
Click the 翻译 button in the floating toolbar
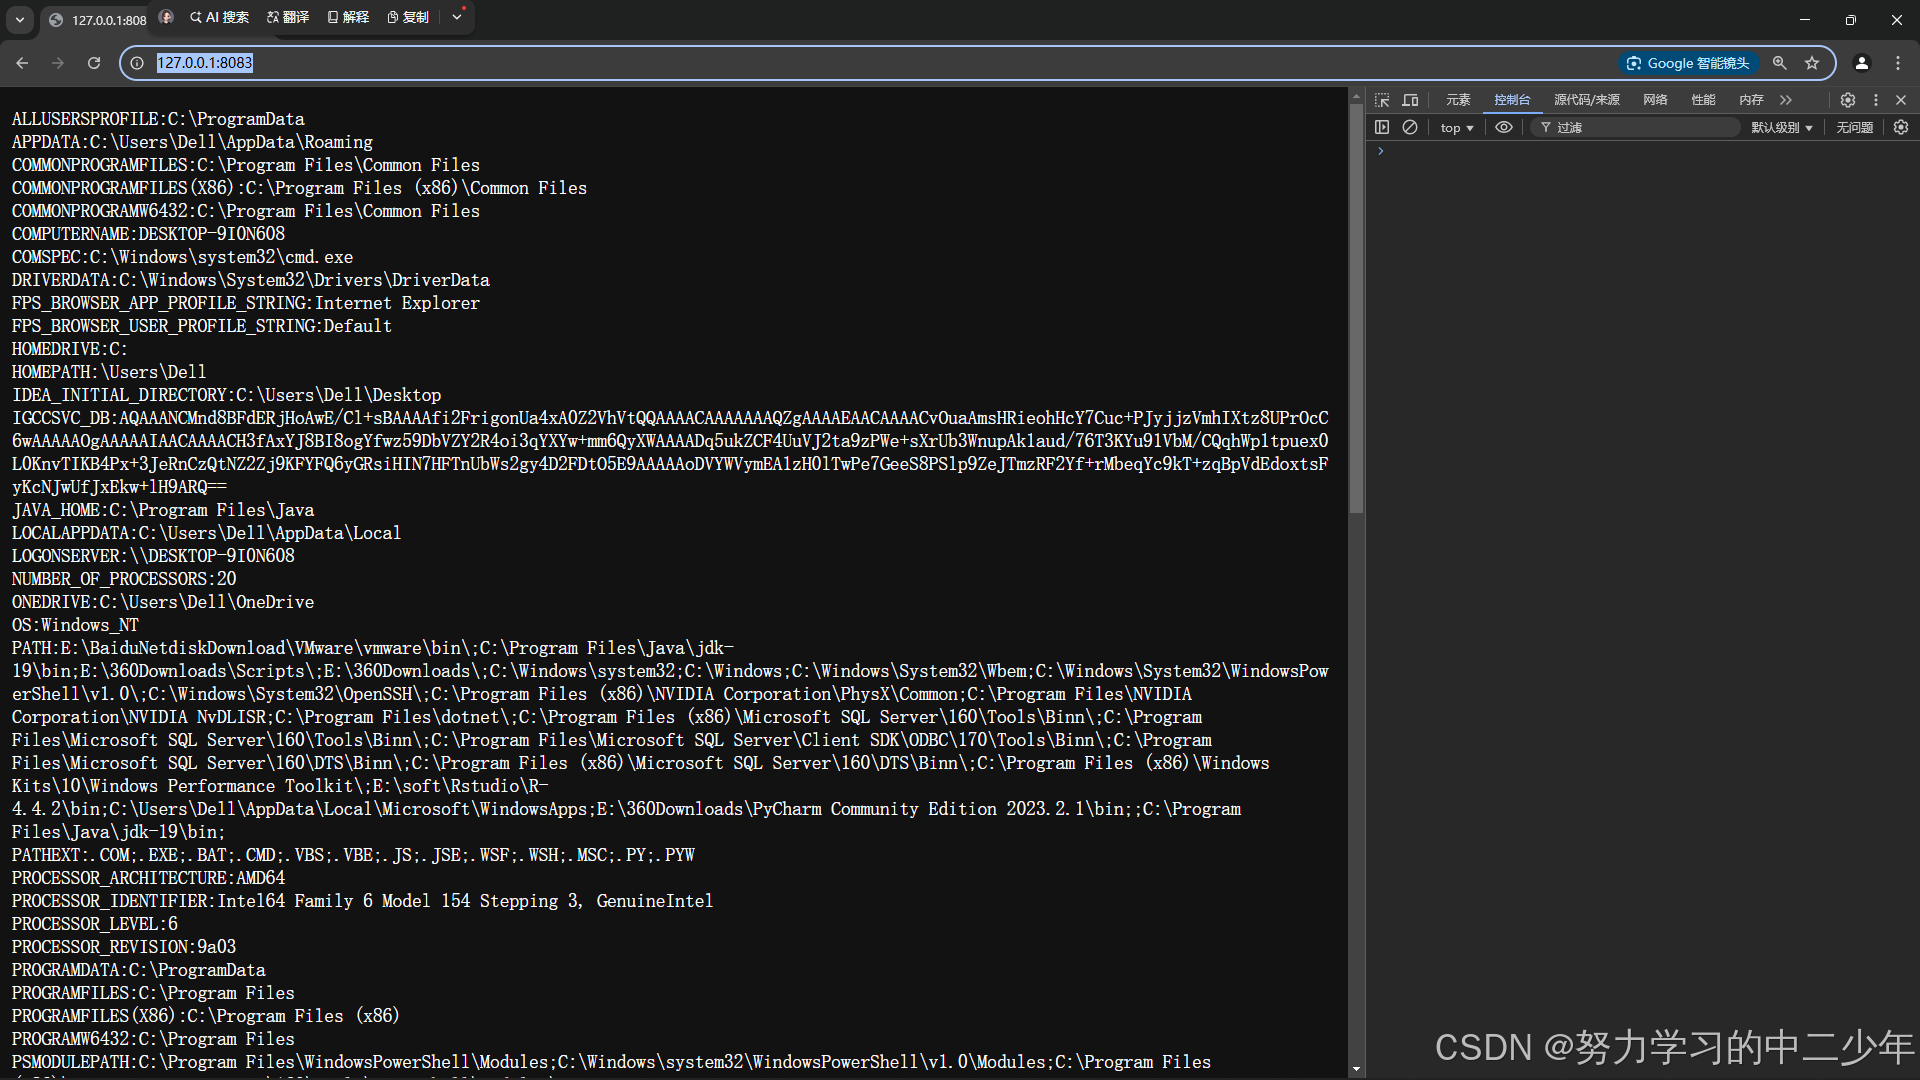[288, 17]
